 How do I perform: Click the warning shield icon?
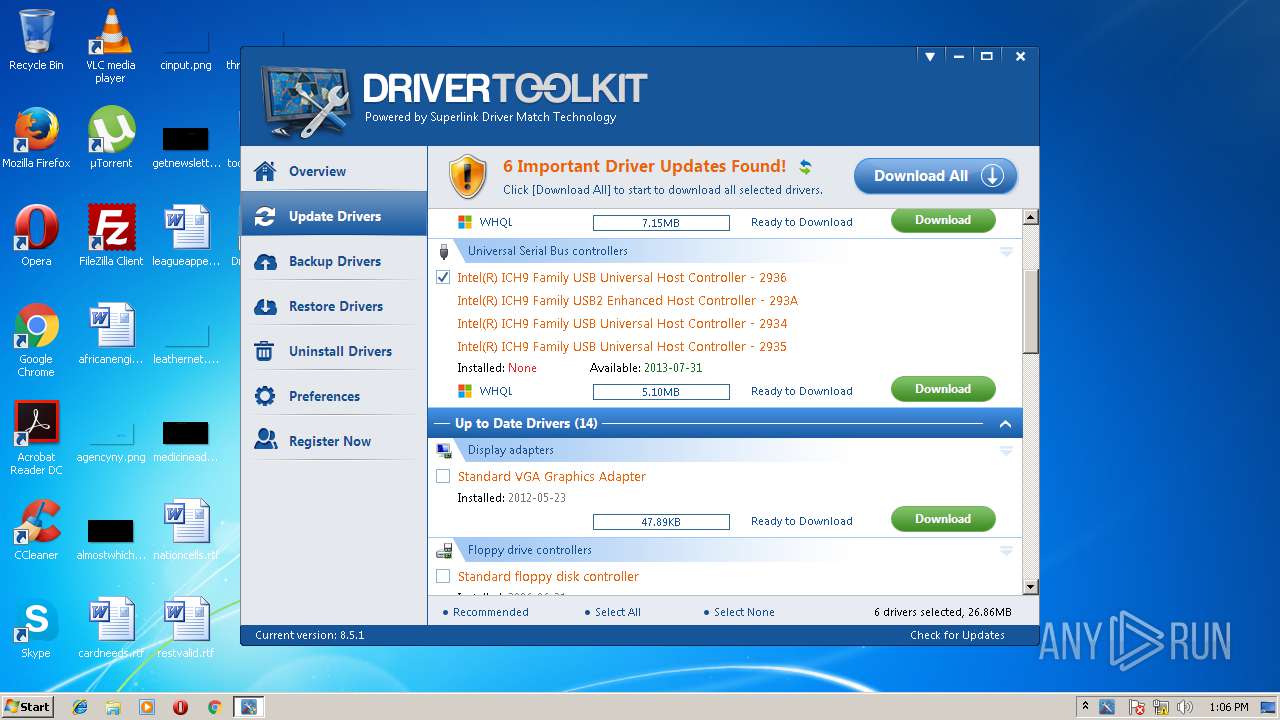tap(467, 176)
